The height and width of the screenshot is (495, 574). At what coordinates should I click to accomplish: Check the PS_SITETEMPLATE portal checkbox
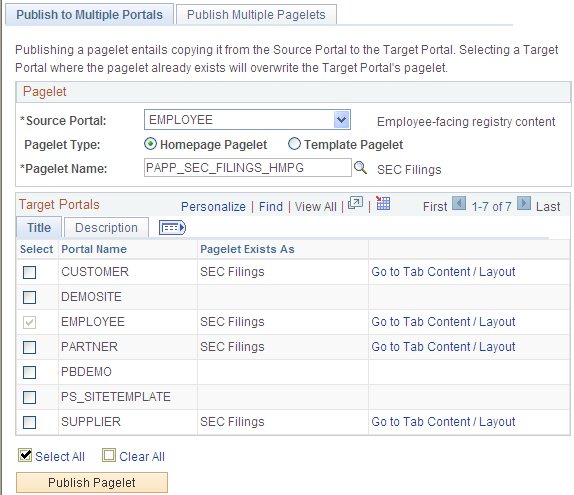point(29,397)
